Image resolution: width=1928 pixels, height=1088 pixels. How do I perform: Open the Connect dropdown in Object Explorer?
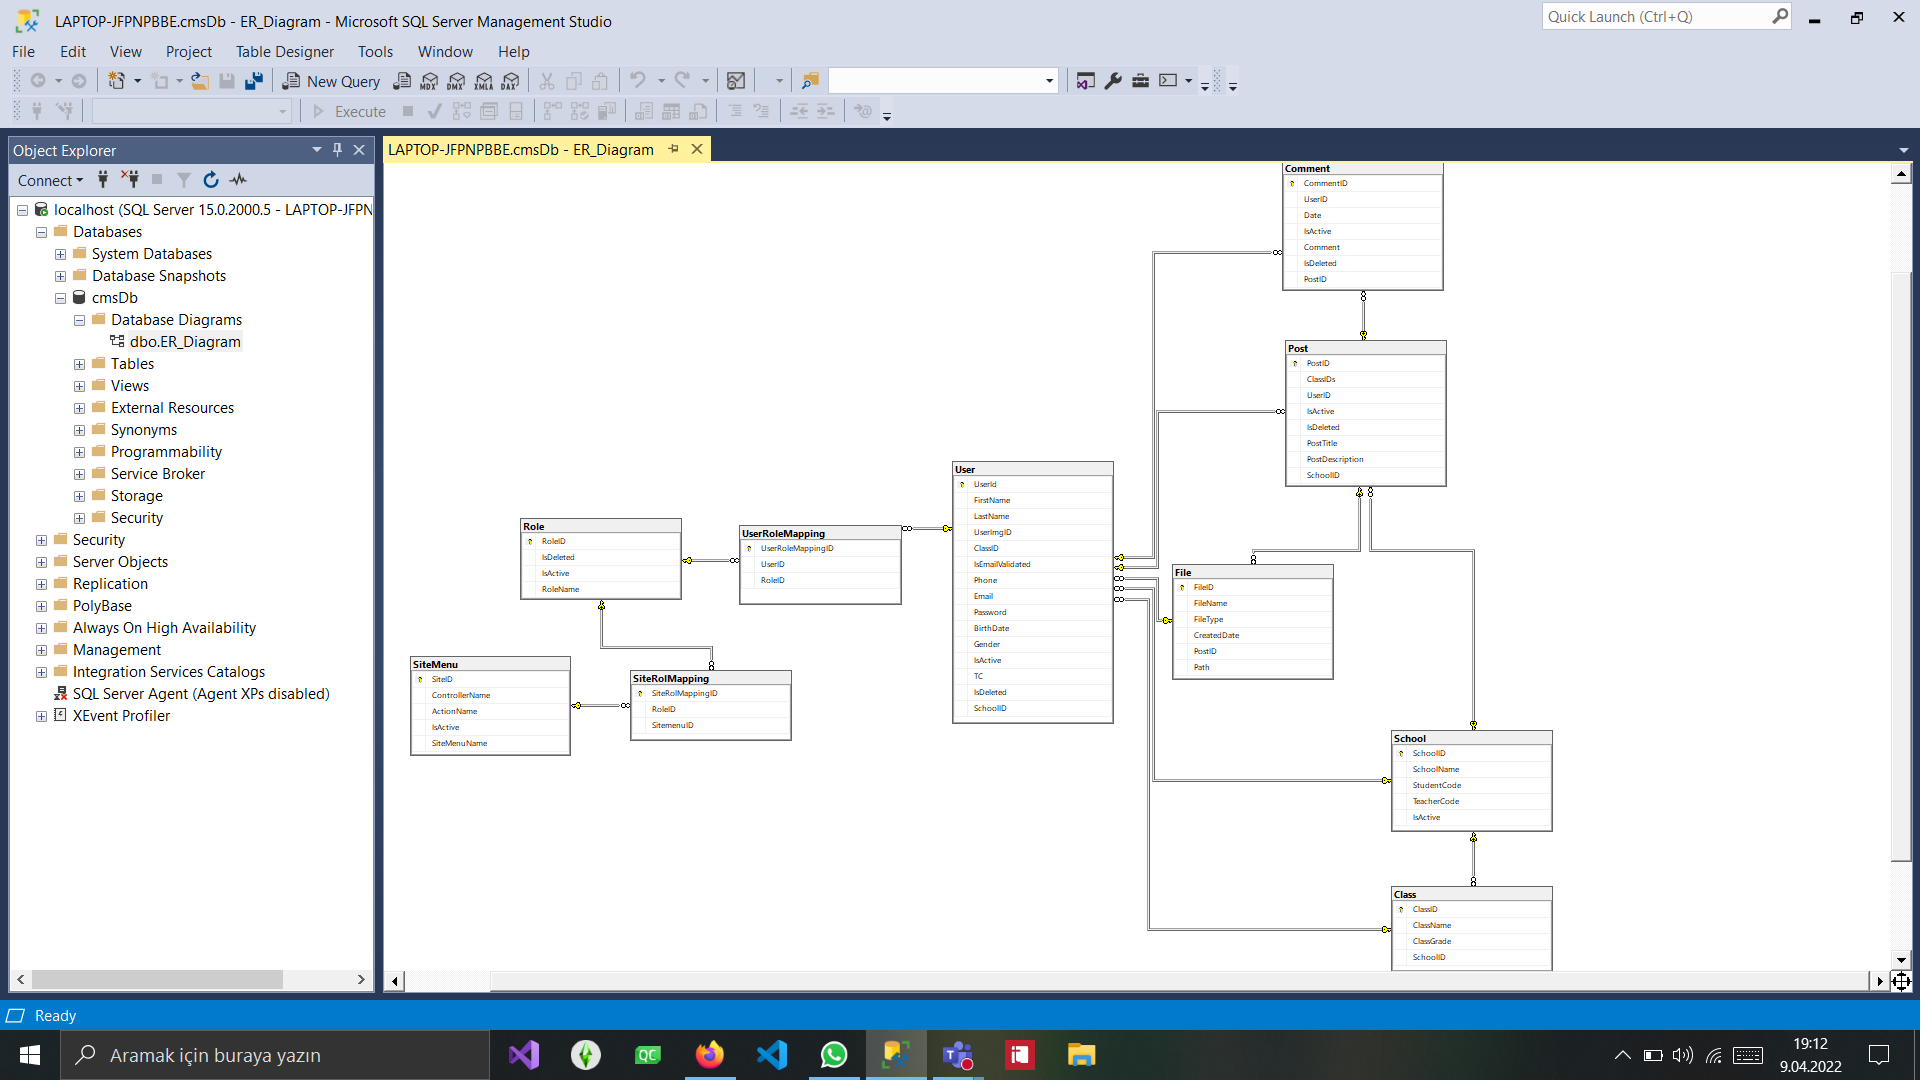point(50,181)
